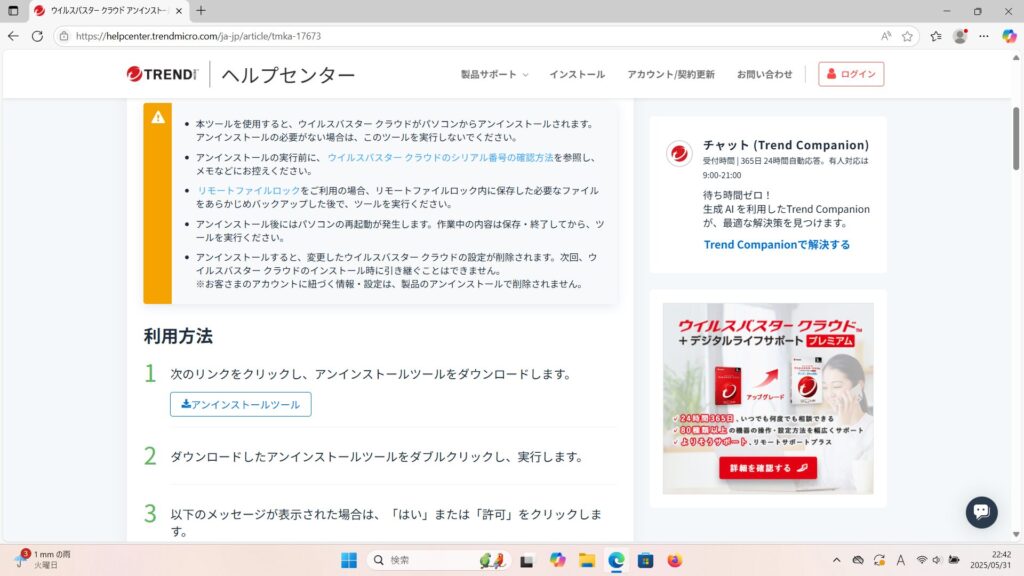1024x576 pixels.
Task: Reload the current page
Action: point(37,36)
